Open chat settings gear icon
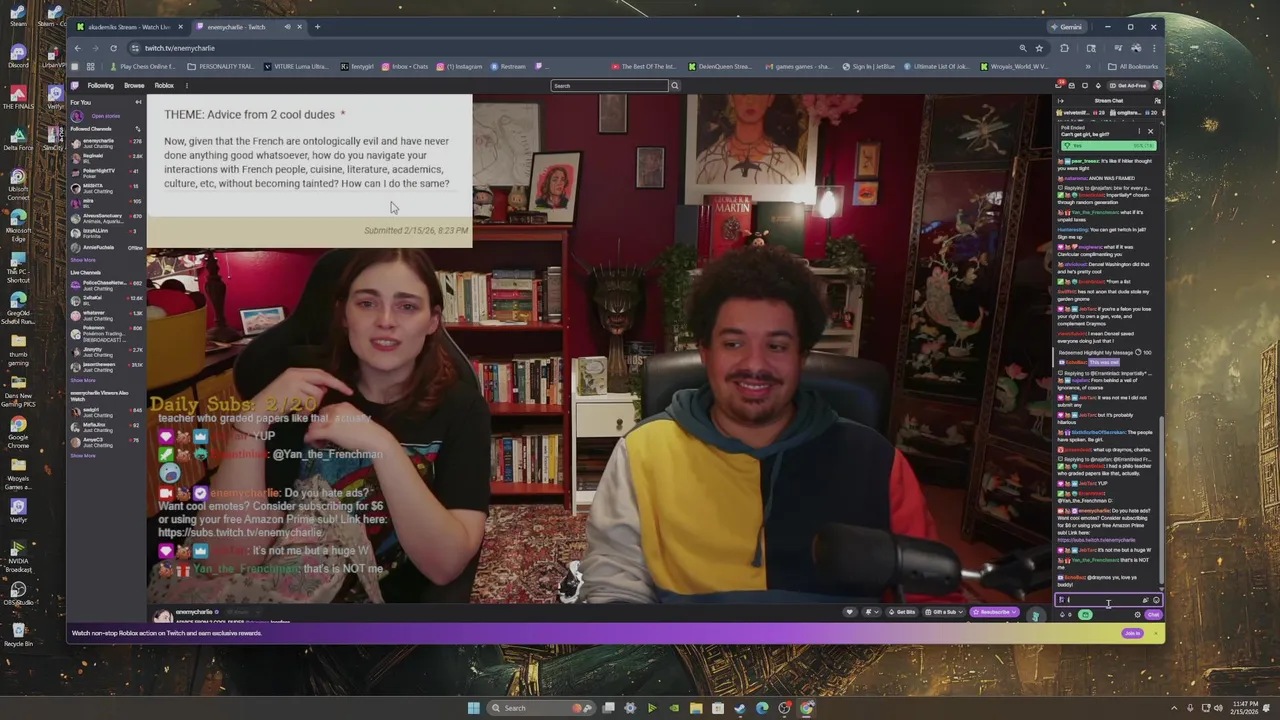 tap(1137, 614)
